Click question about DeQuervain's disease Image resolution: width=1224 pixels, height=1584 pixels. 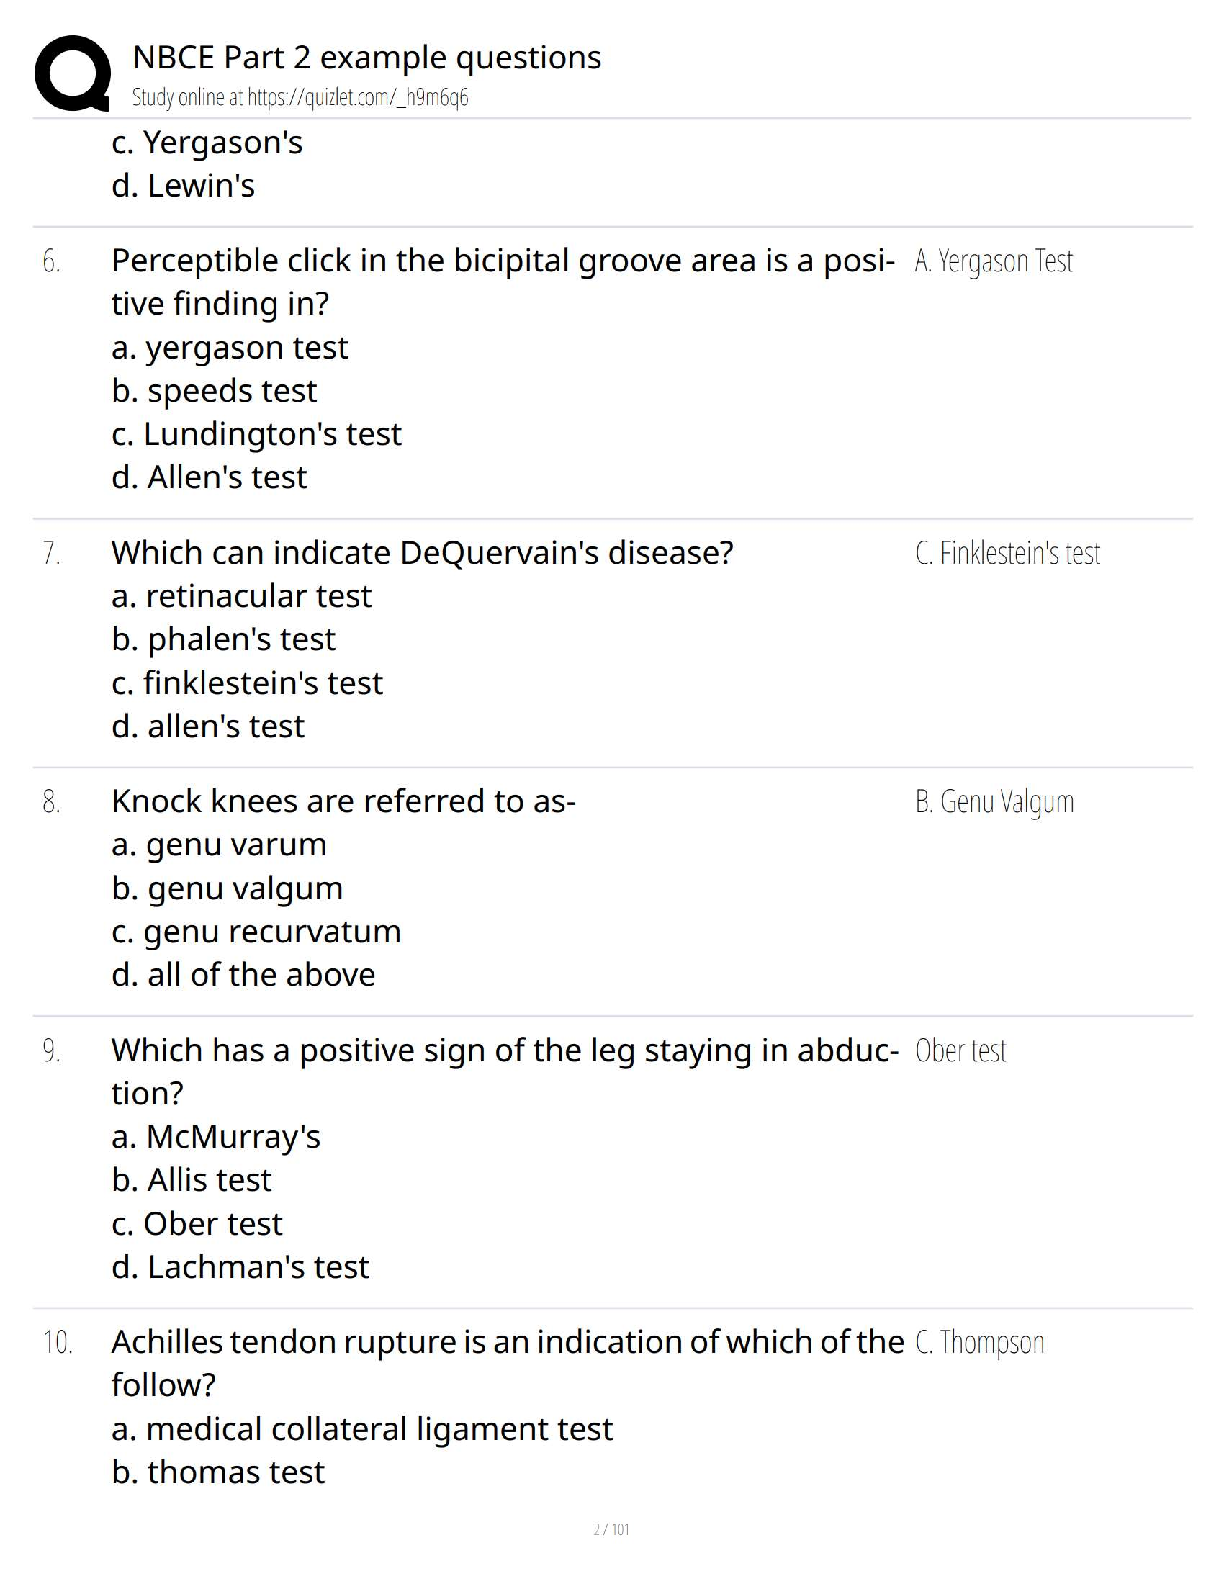422,553
